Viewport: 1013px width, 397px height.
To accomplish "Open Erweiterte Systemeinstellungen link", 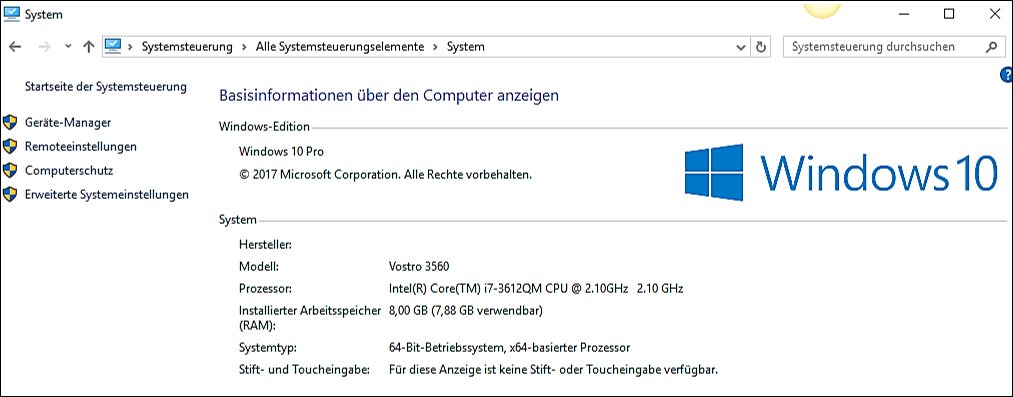I will pyautogui.click(x=107, y=194).
